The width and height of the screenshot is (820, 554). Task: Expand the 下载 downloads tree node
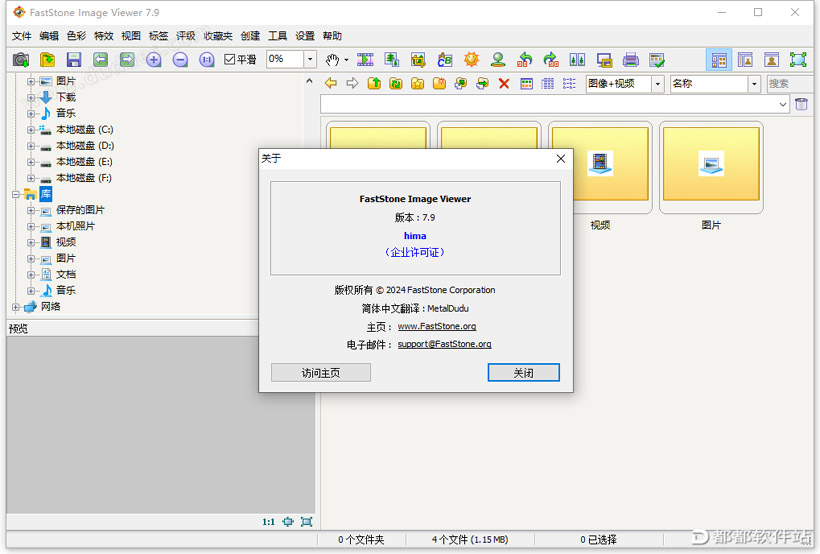point(31,97)
